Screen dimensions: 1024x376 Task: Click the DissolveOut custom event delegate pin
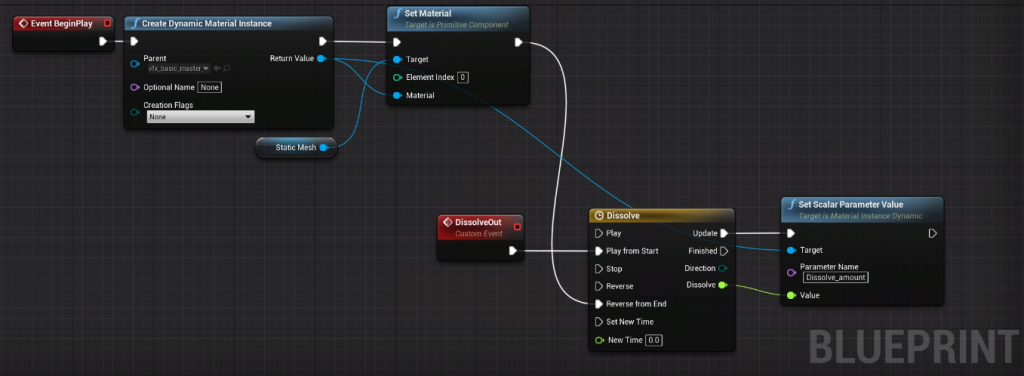(517, 227)
